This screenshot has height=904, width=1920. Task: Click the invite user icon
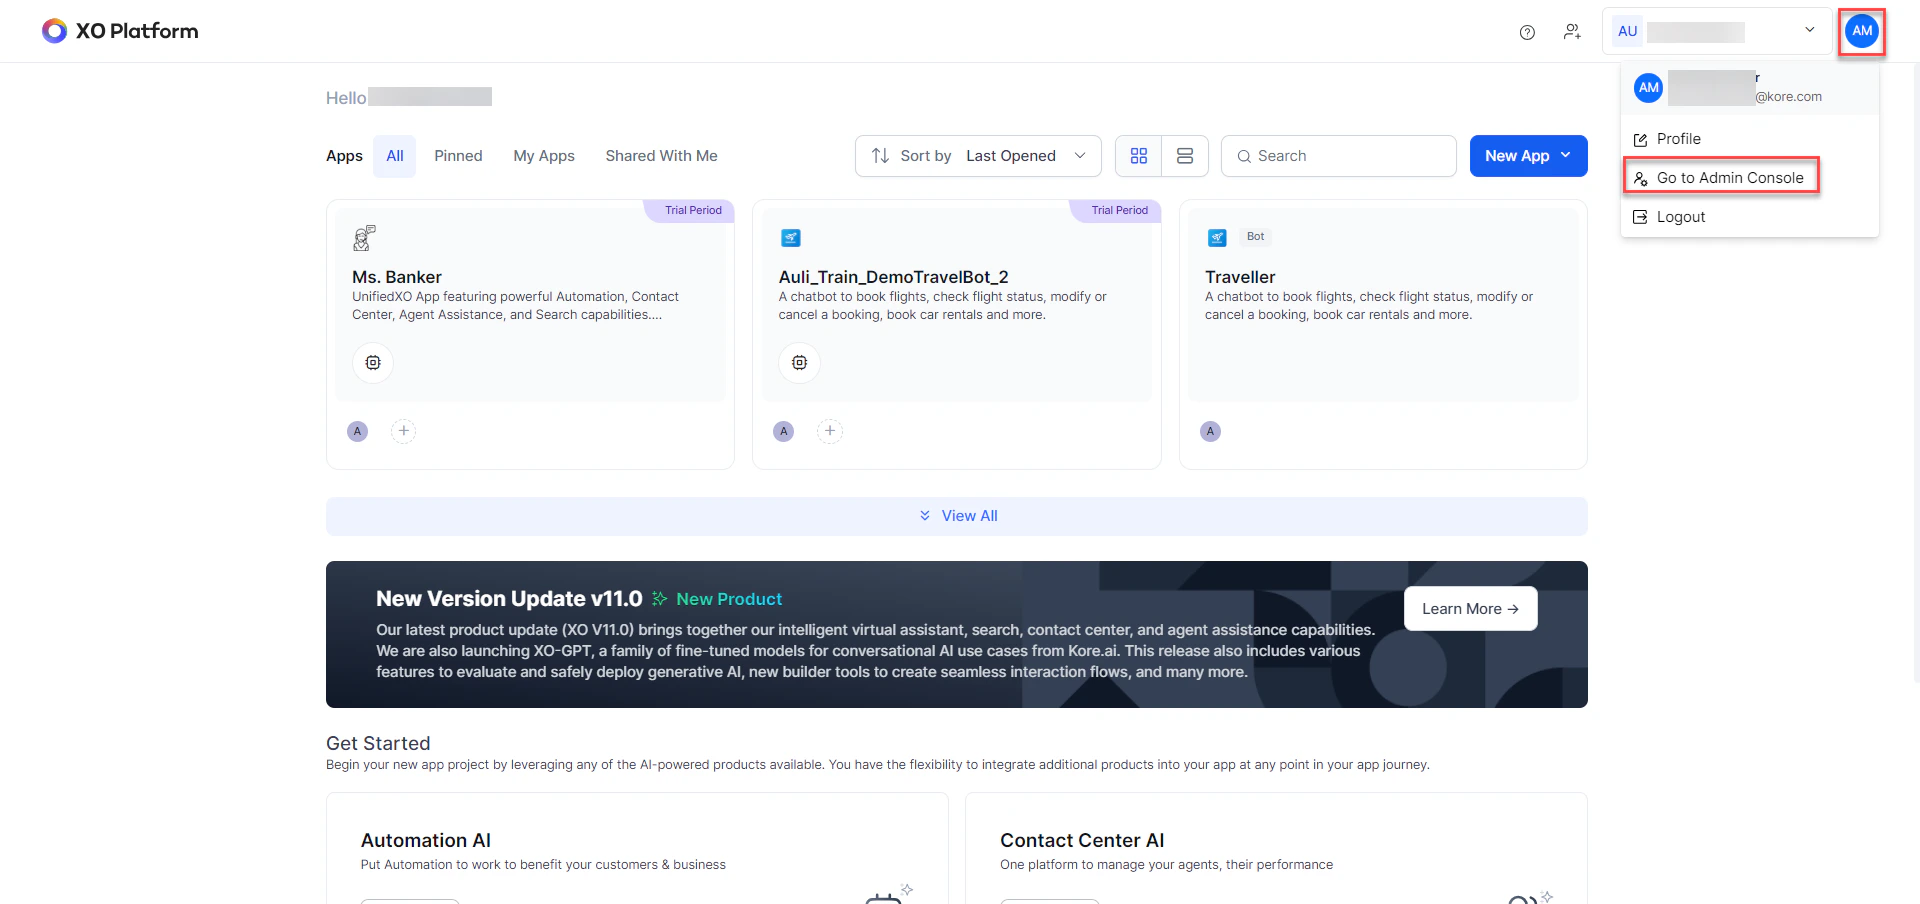point(1572,32)
